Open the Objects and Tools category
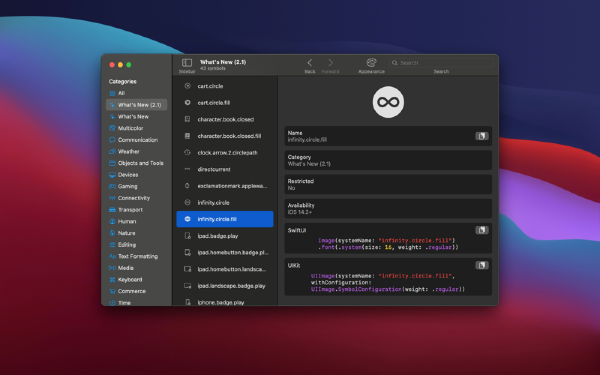Image resolution: width=600 pixels, height=375 pixels. coord(136,163)
